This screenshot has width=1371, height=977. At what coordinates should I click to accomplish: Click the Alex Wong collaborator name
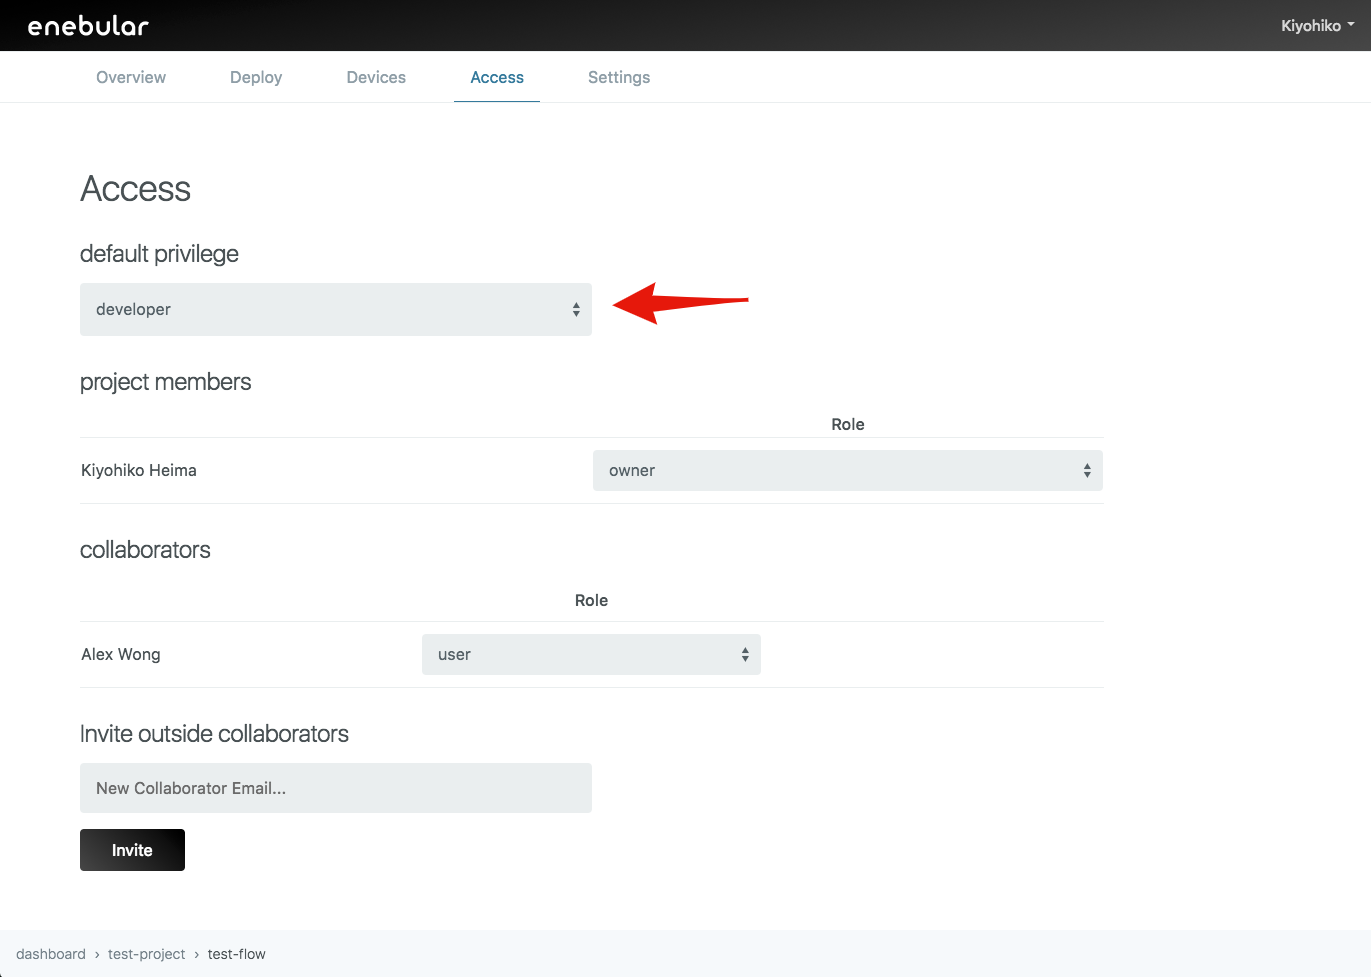pyautogui.click(x=121, y=655)
